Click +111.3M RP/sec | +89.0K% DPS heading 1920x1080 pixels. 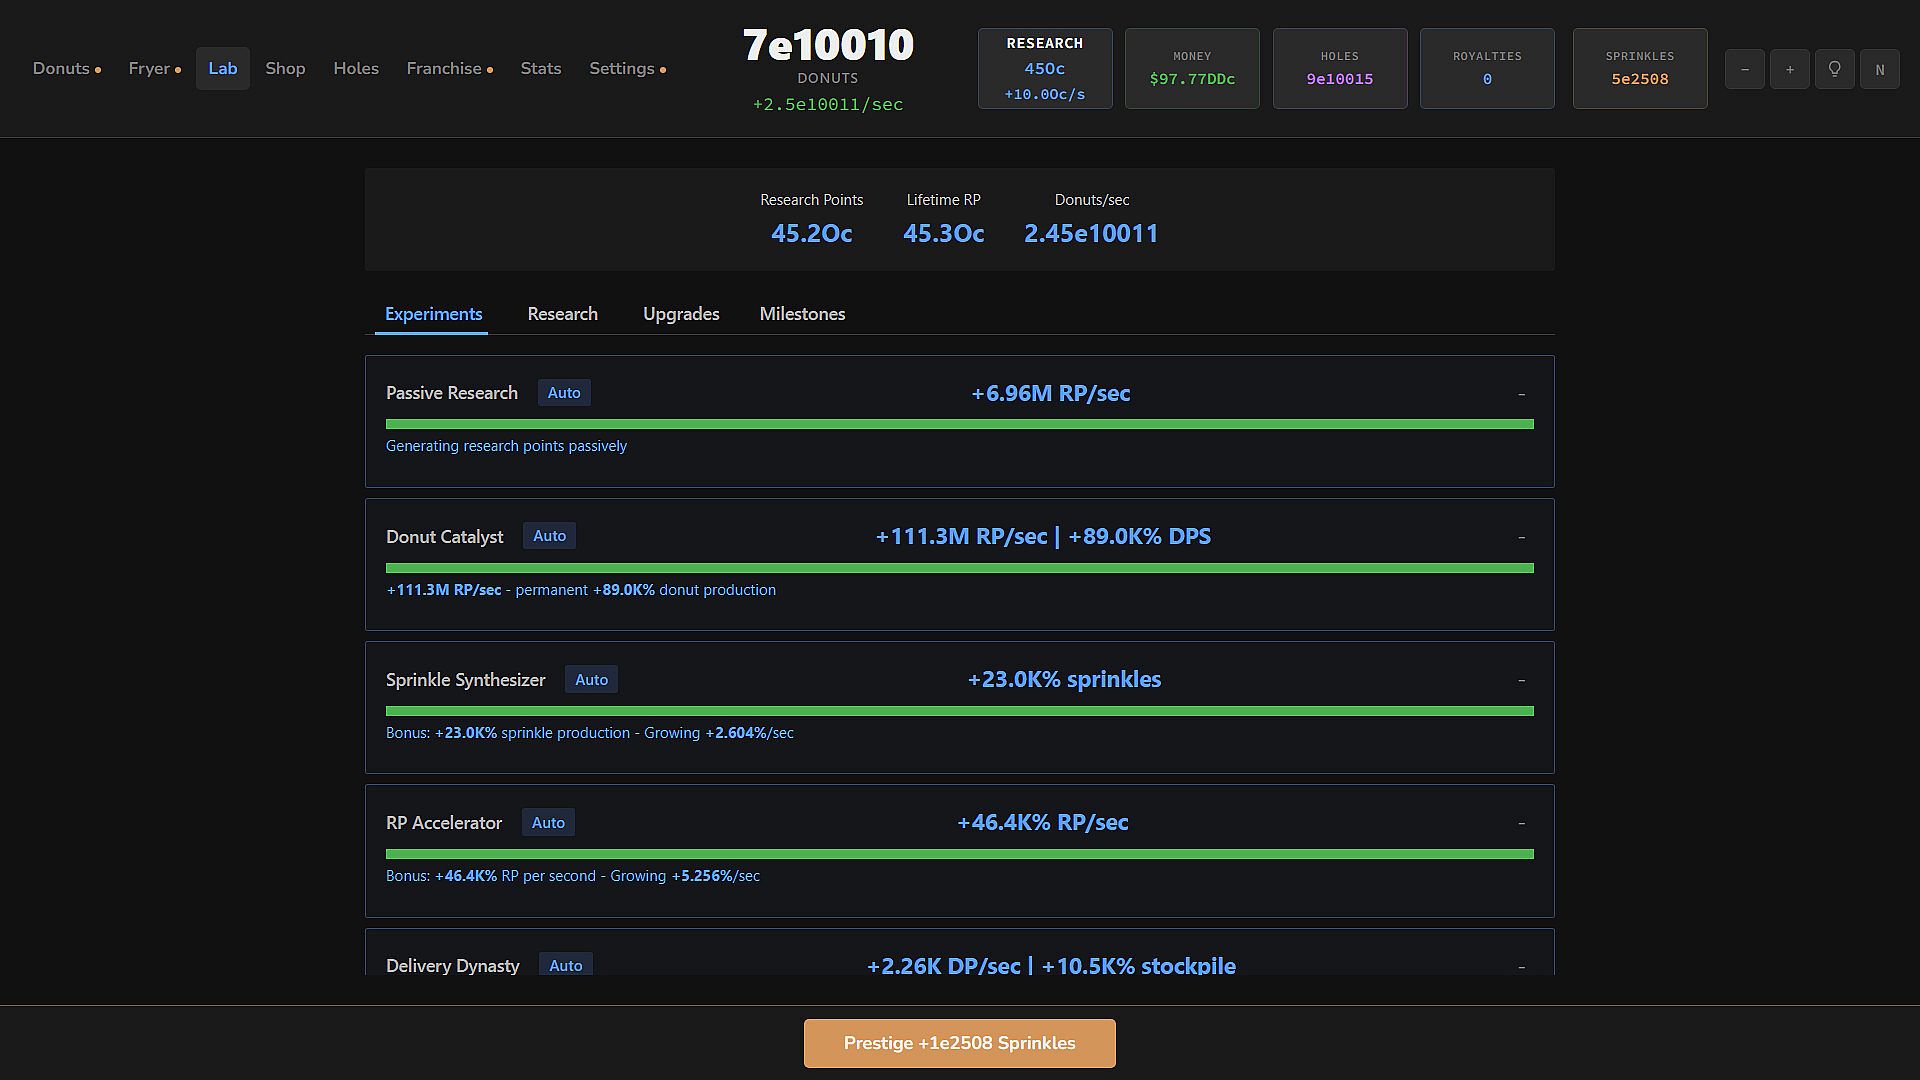(x=1043, y=536)
